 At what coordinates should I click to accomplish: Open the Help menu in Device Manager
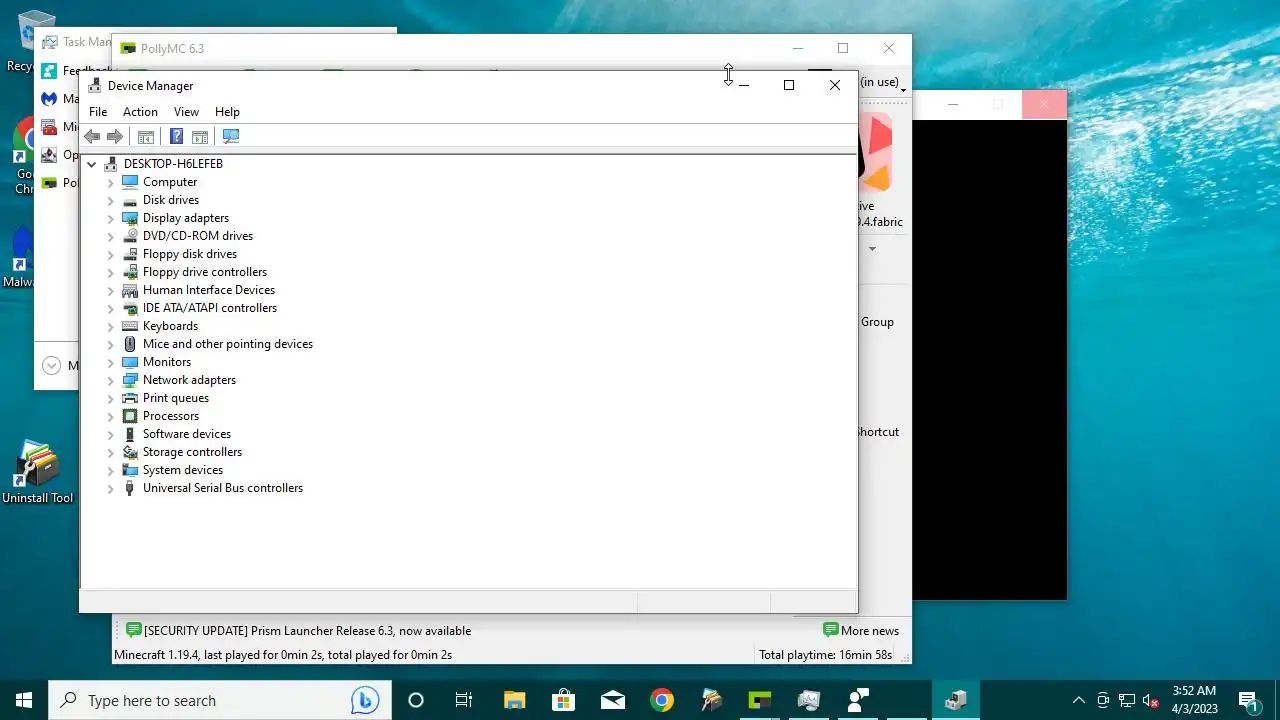tap(227, 112)
